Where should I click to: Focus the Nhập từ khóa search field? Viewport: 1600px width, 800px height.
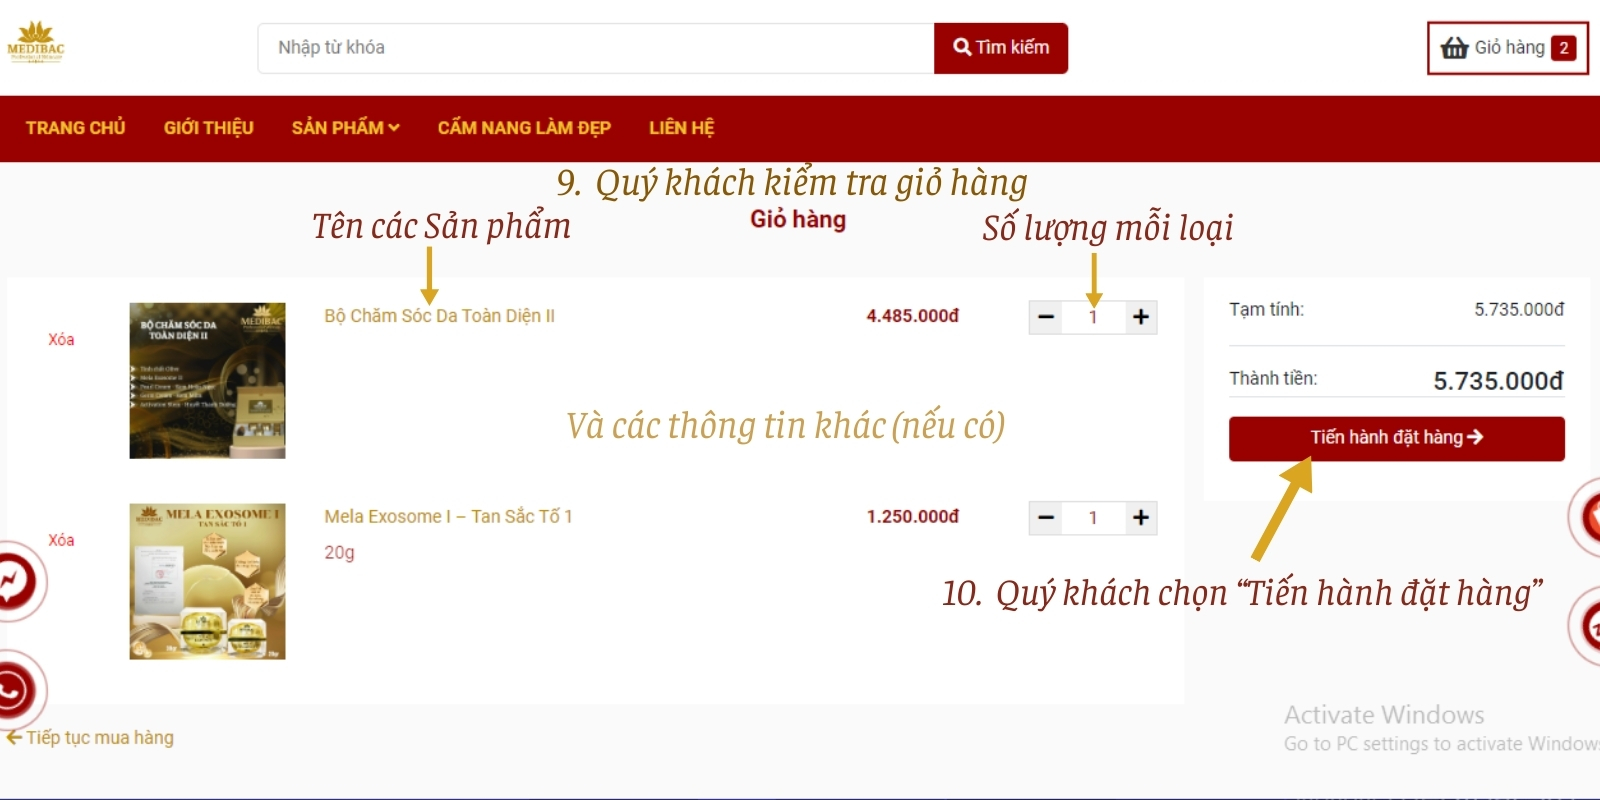(596, 48)
